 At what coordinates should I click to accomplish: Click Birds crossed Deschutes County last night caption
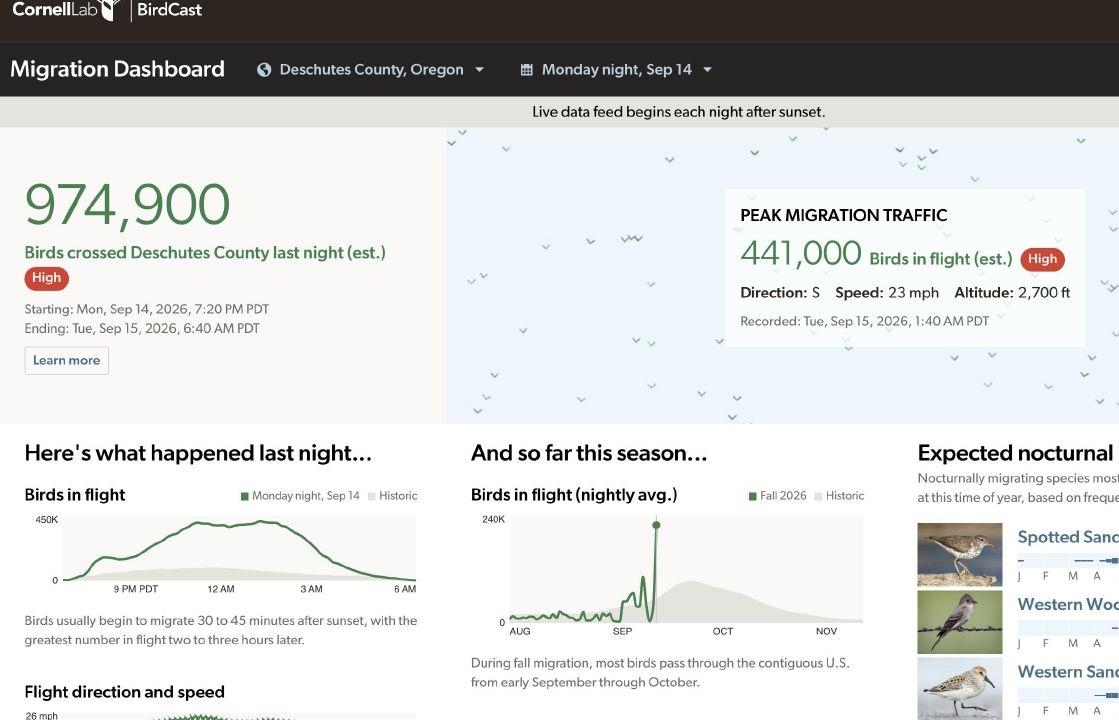(205, 253)
